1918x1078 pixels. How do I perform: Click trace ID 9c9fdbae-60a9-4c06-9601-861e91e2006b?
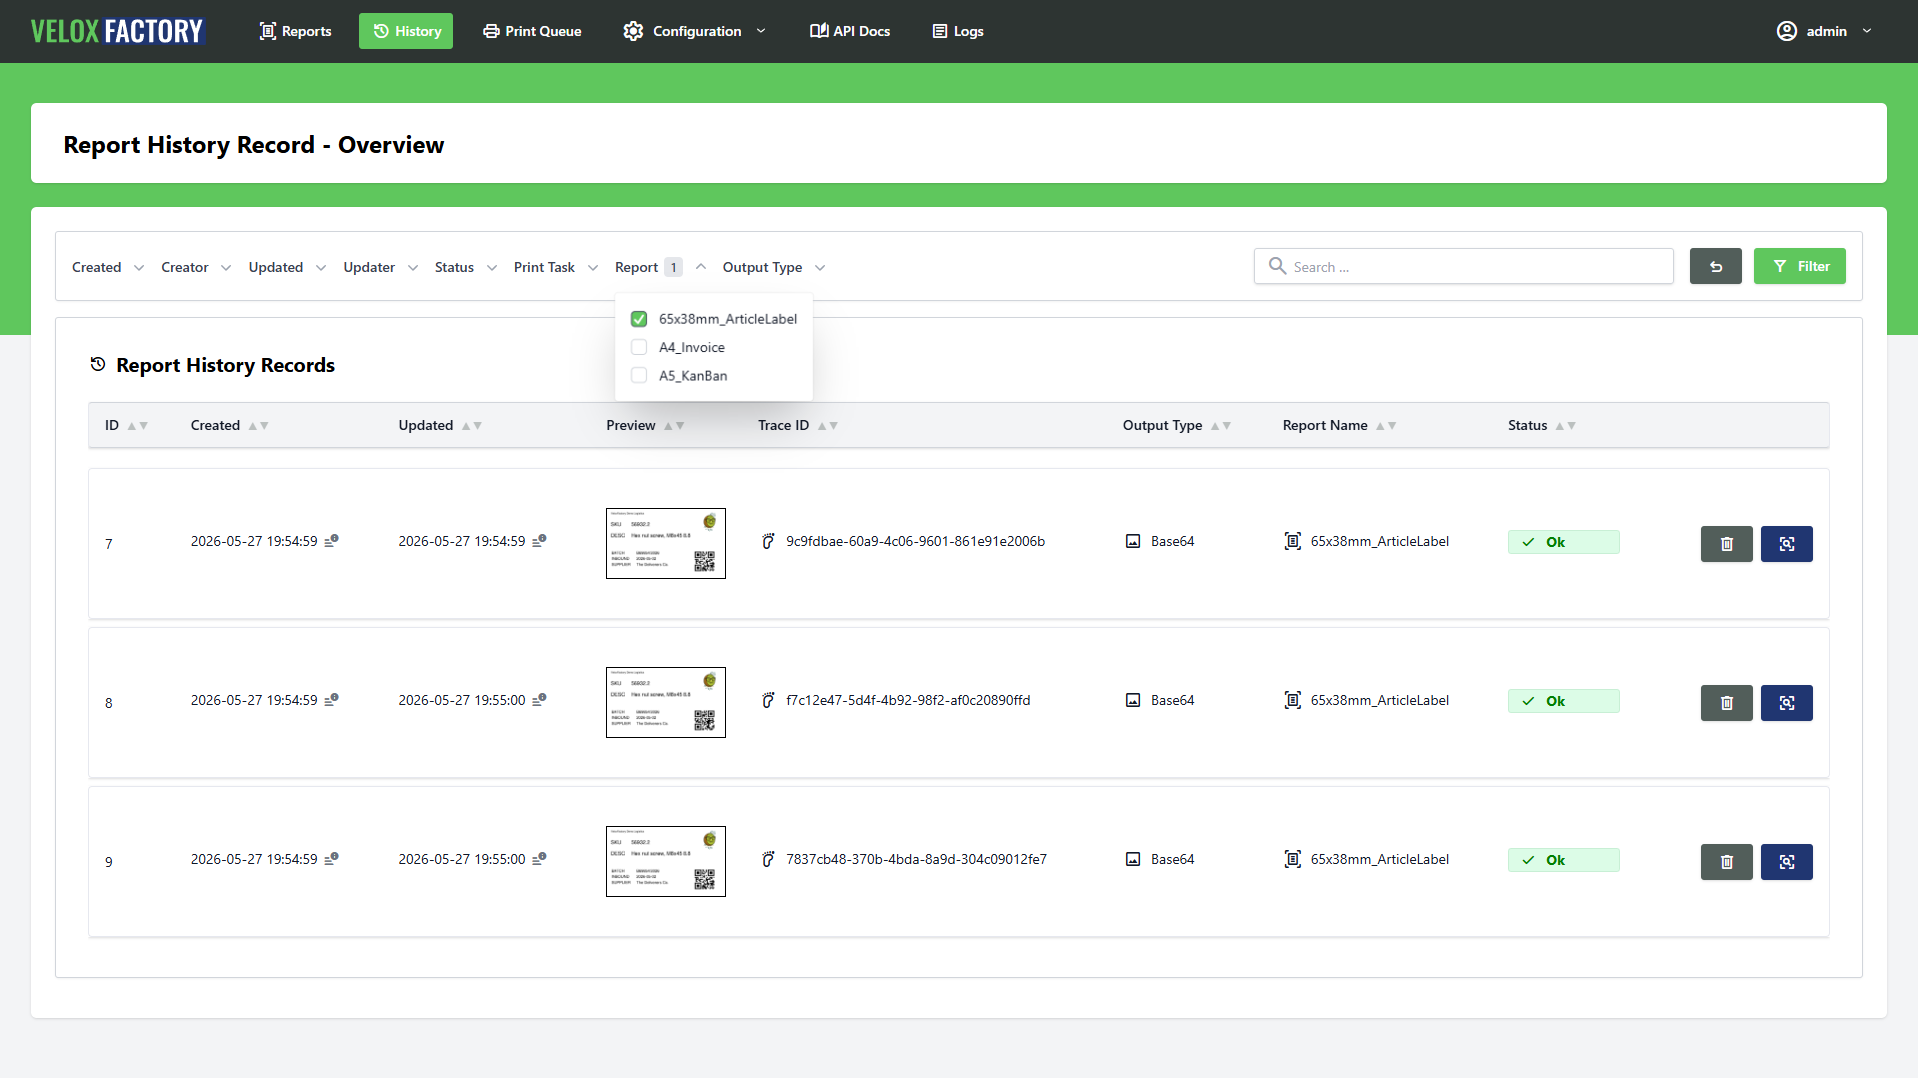tap(915, 541)
